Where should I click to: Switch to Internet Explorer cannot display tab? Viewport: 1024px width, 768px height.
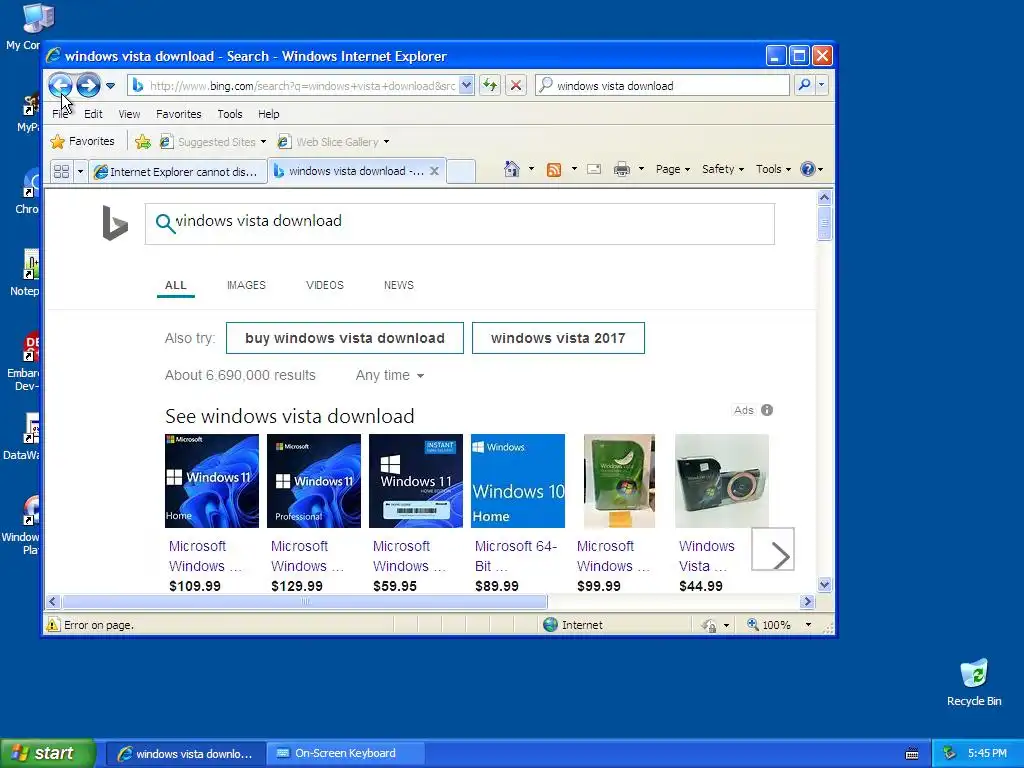pyautogui.click(x=178, y=171)
